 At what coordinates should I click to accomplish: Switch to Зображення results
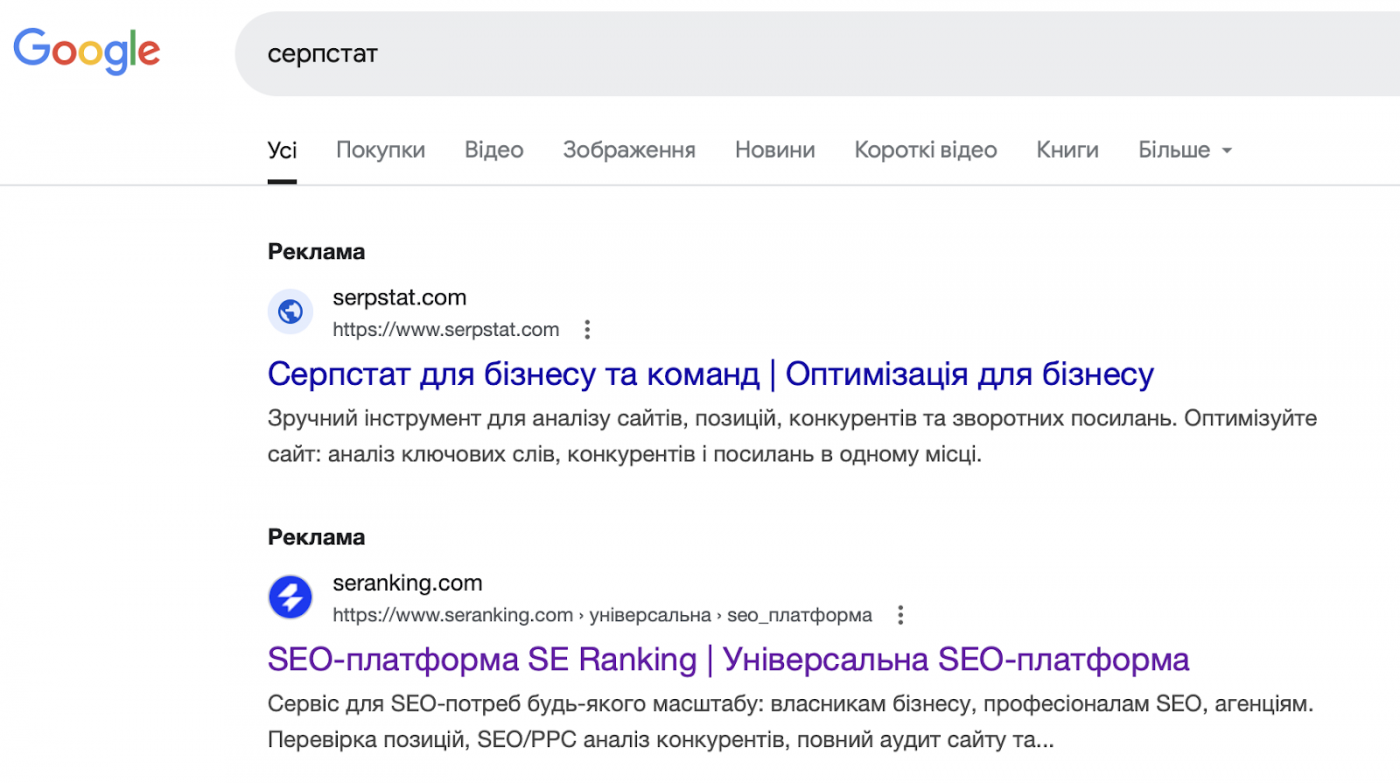pos(629,150)
